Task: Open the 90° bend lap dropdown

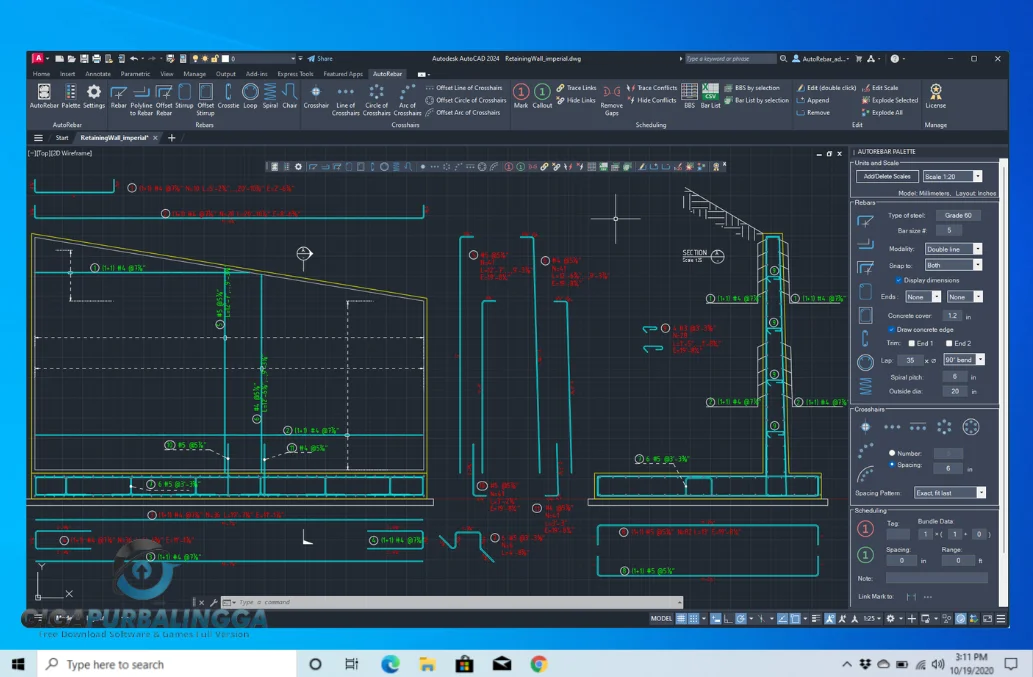Action: tap(964, 360)
